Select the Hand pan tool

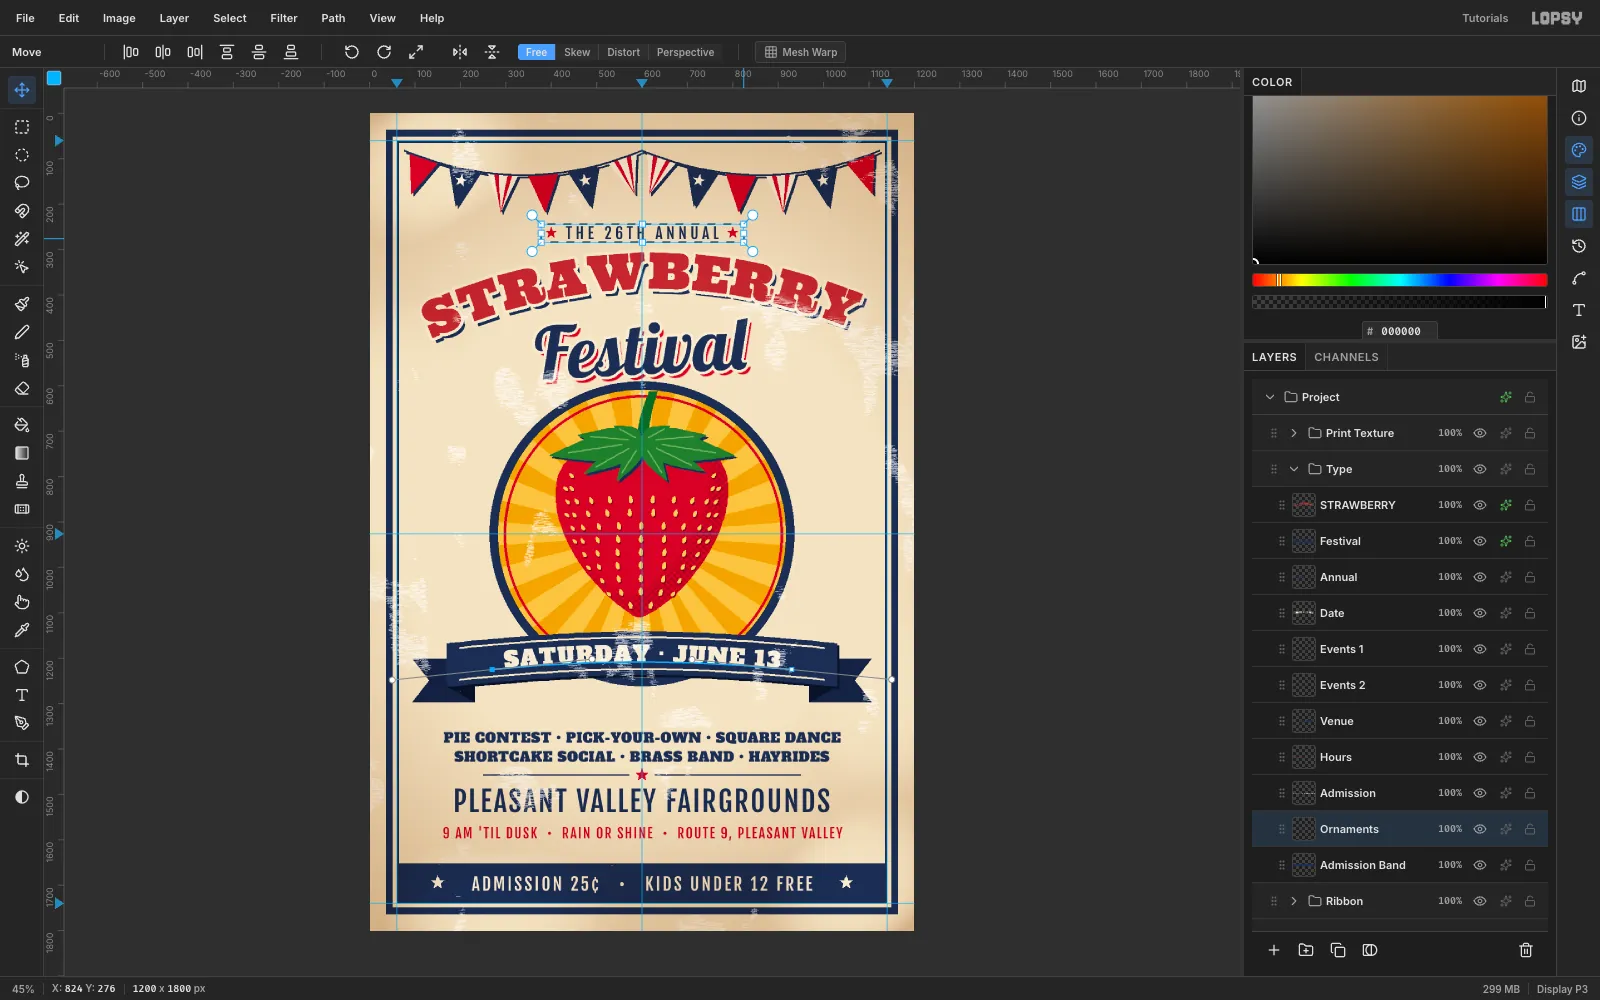pyautogui.click(x=22, y=602)
